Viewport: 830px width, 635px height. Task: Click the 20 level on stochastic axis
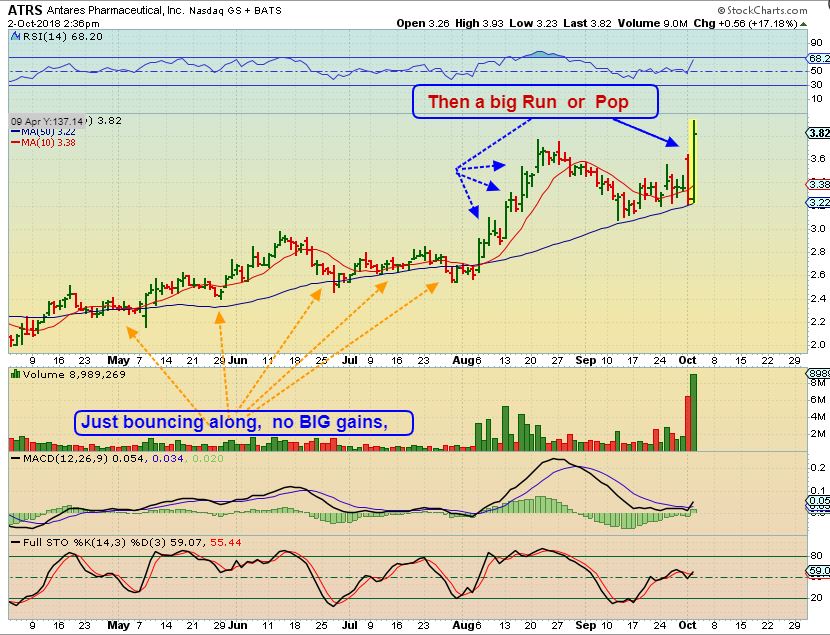817,597
